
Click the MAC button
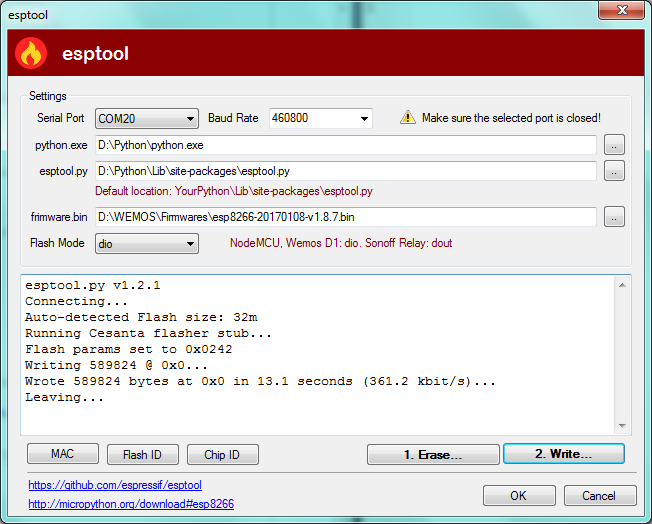[x=63, y=454]
